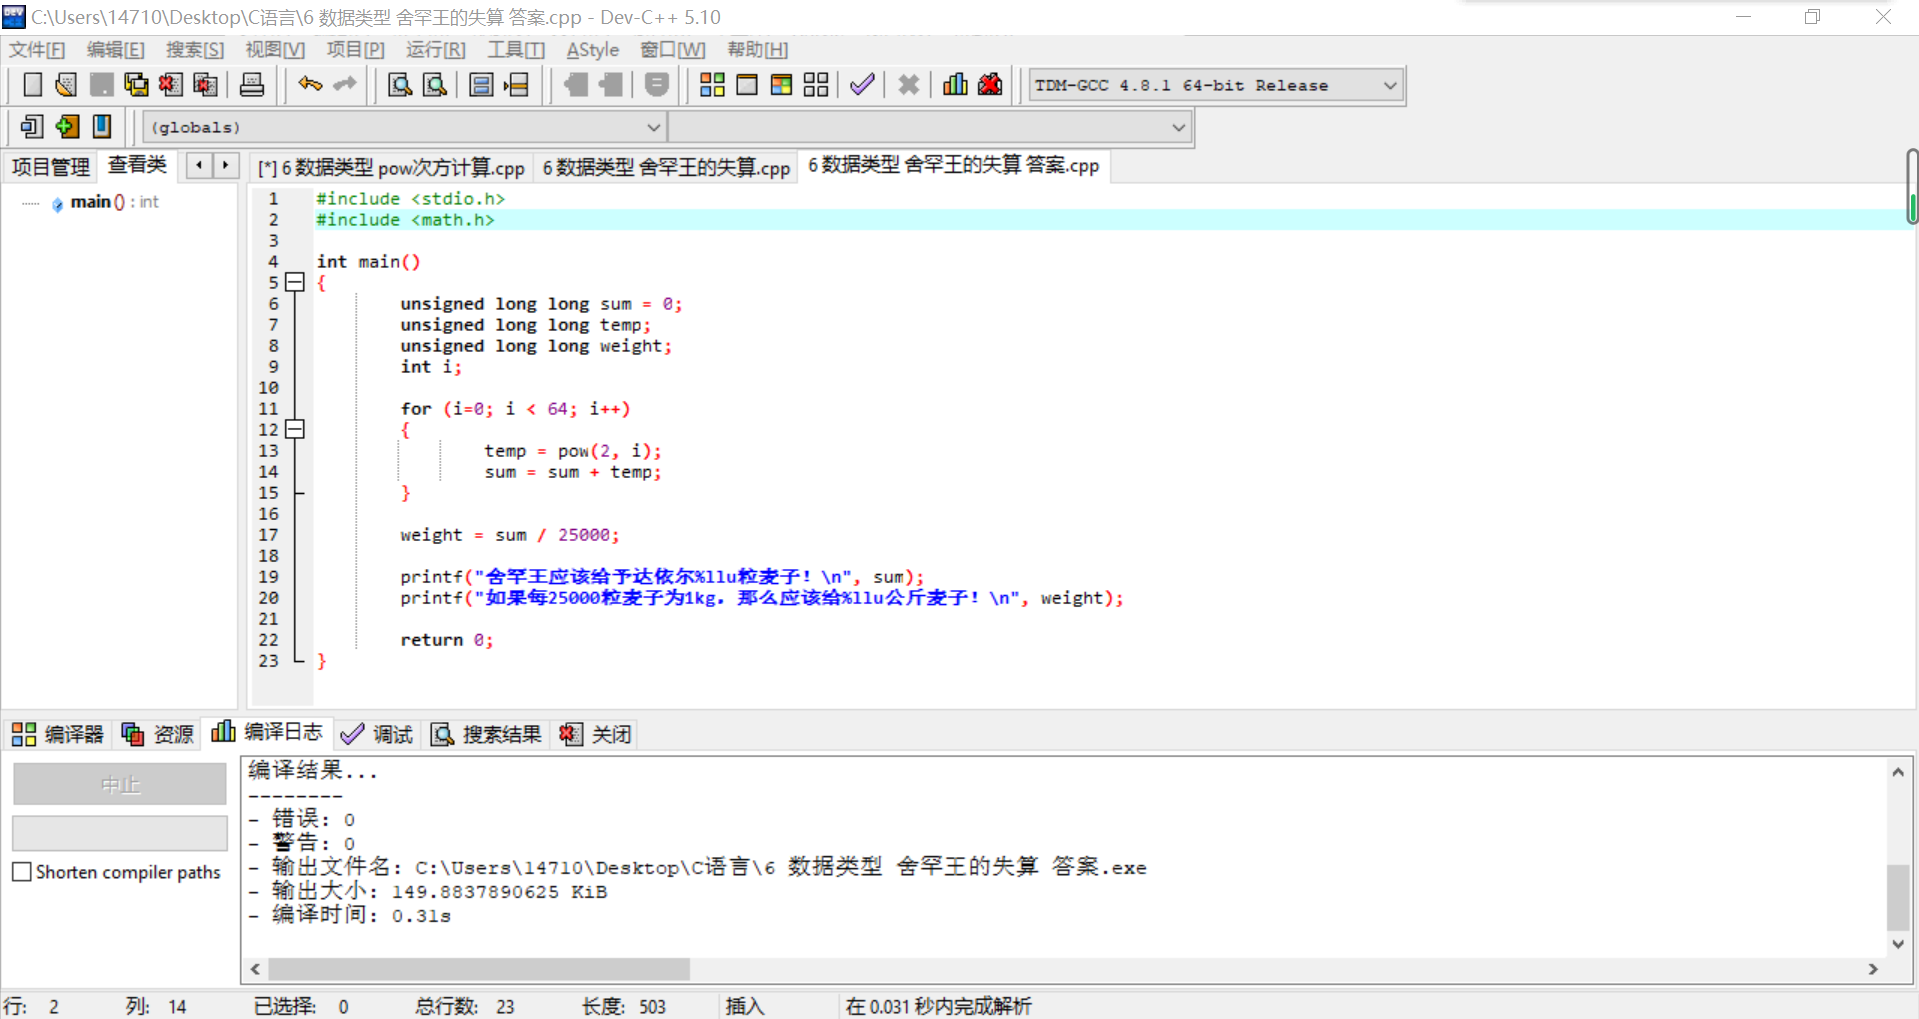Click the Goto function toolbar icon

pyautogui.click(x=481, y=85)
